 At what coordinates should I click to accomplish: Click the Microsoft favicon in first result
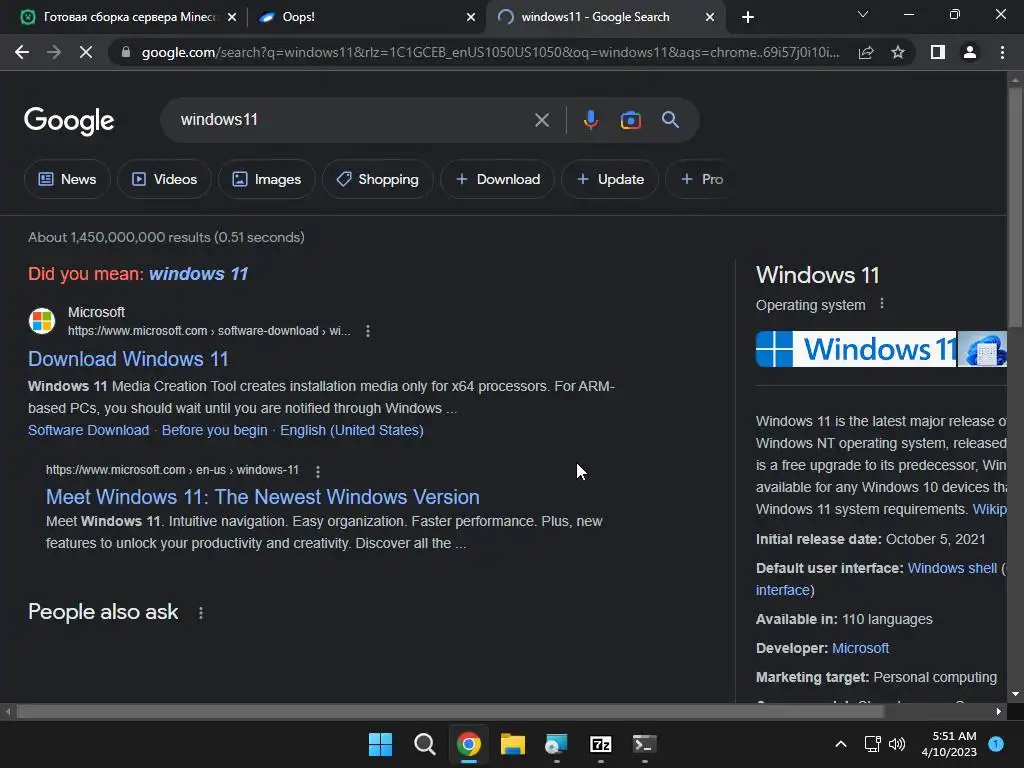click(42, 321)
